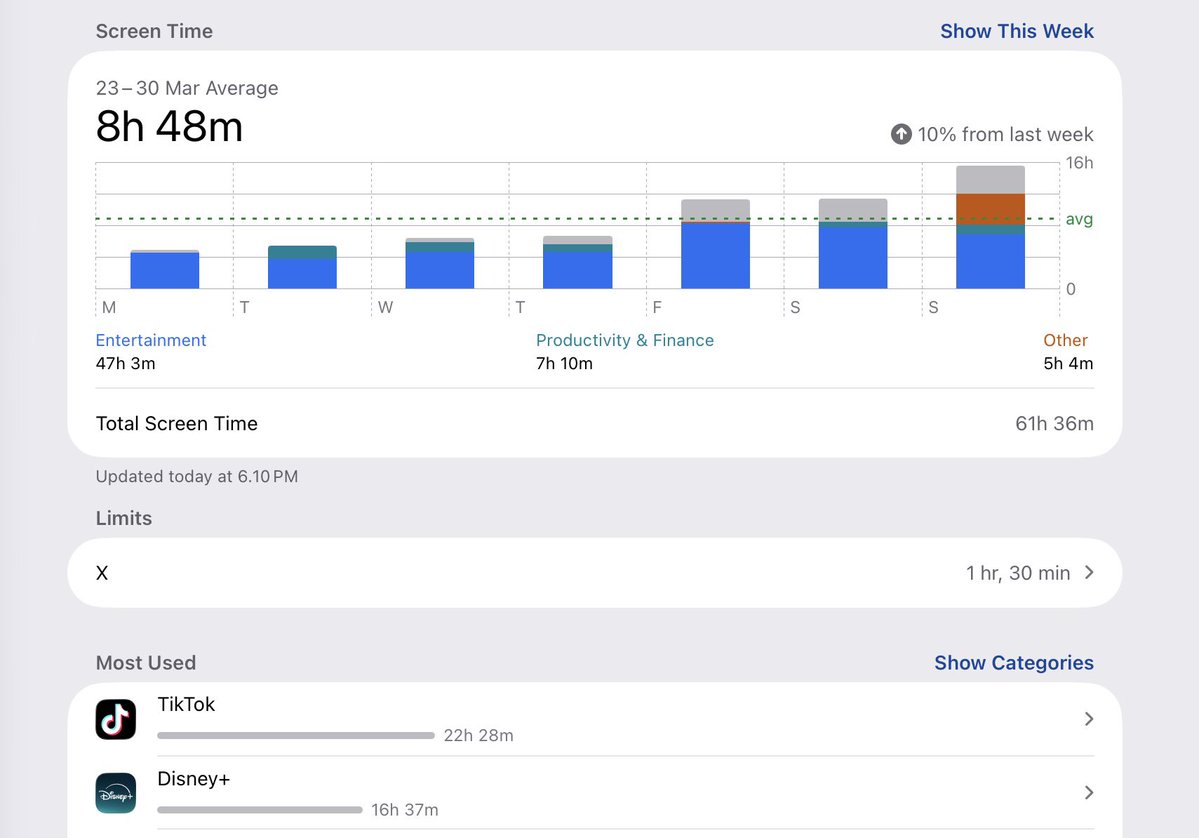Click the Disney+ app name
Screen dimensions: 1199x838
(x=193, y=779)
